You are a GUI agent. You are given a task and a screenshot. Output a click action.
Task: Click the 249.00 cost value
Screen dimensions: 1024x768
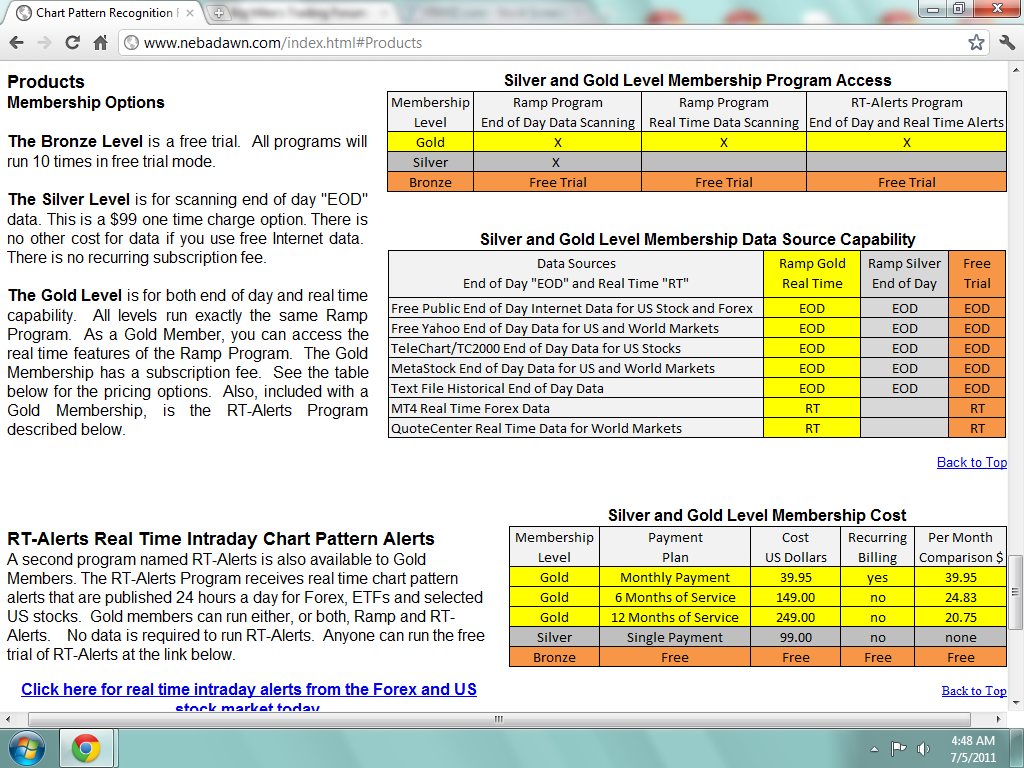795,617
